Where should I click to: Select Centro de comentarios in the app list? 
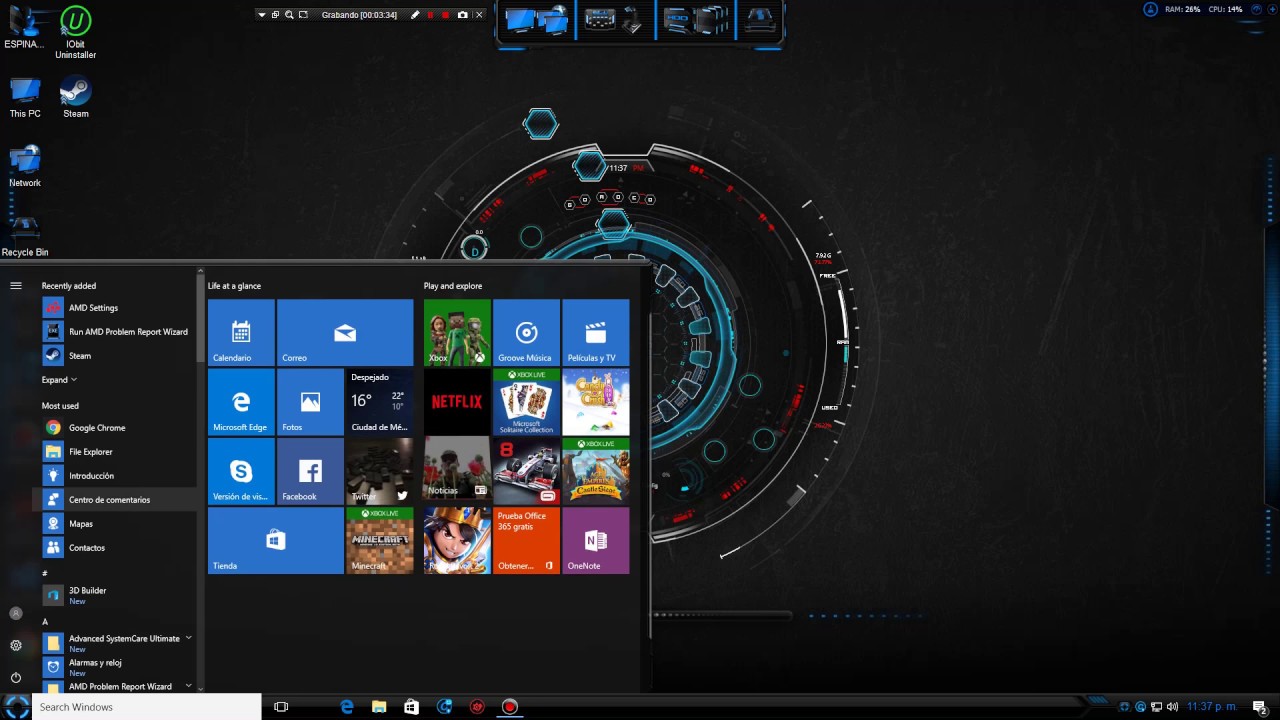pyautogui.click(x=109, y=500)
